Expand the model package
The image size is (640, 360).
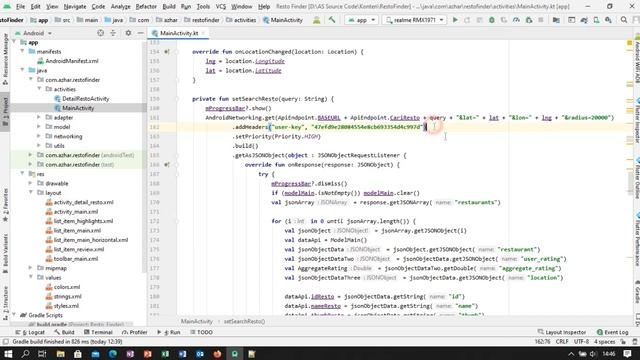39,127
